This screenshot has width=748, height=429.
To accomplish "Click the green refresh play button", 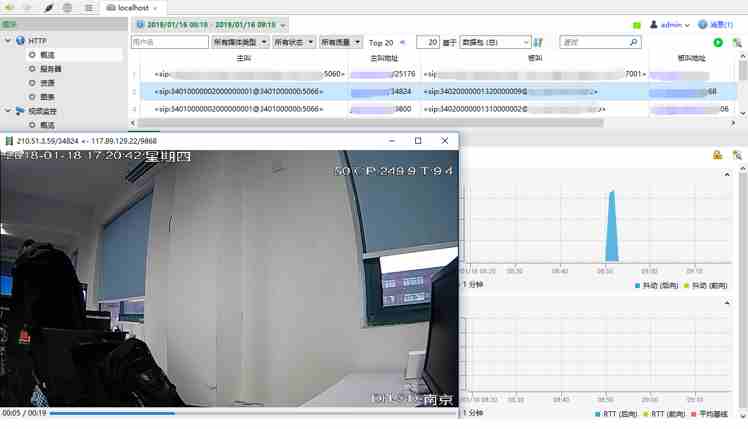I will pyautogui.click(x=718, y=42).
